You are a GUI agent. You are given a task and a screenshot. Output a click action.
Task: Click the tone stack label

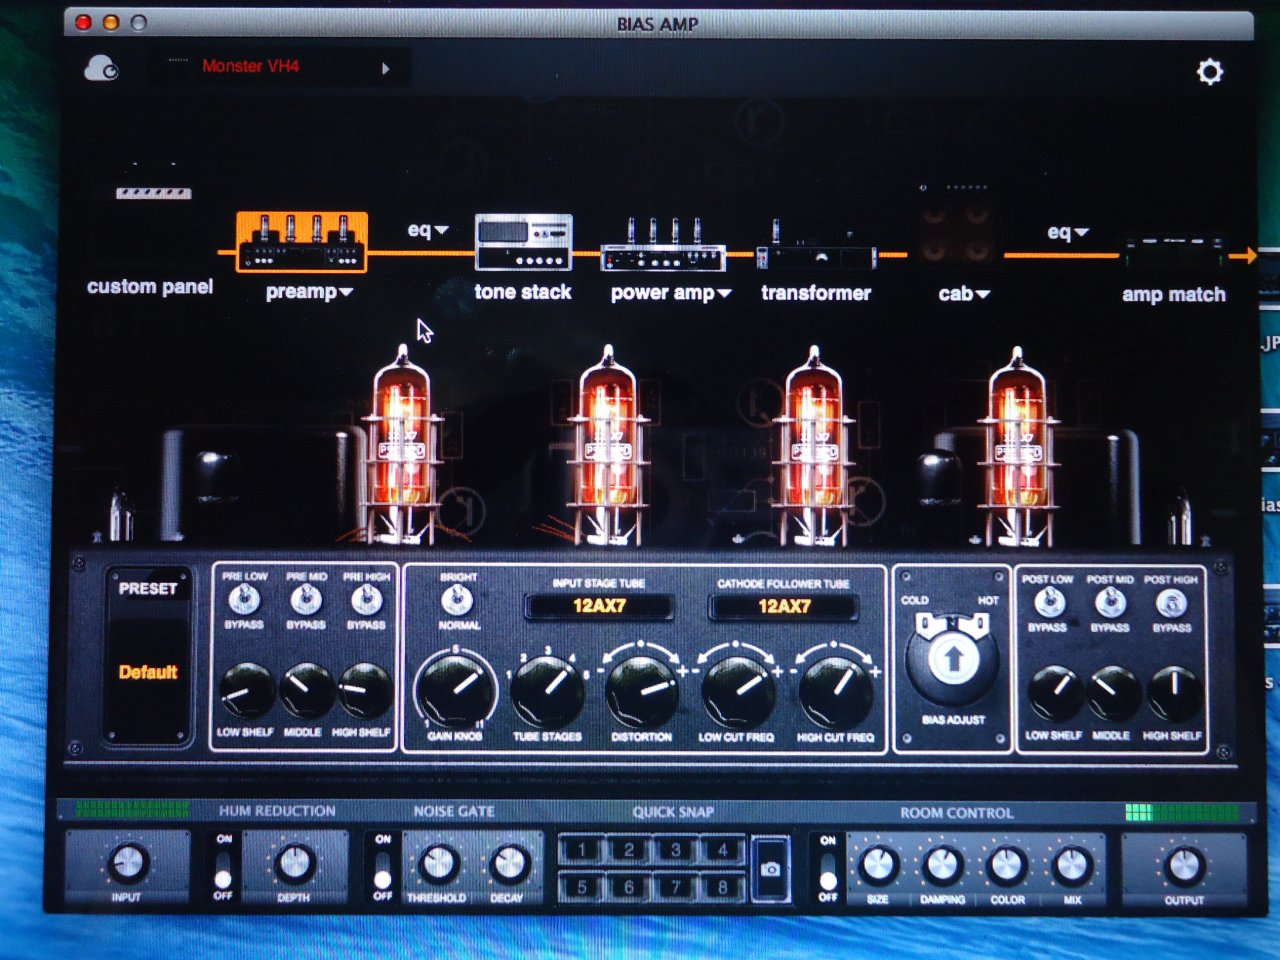pyautogui.click(x=523, y=292)
